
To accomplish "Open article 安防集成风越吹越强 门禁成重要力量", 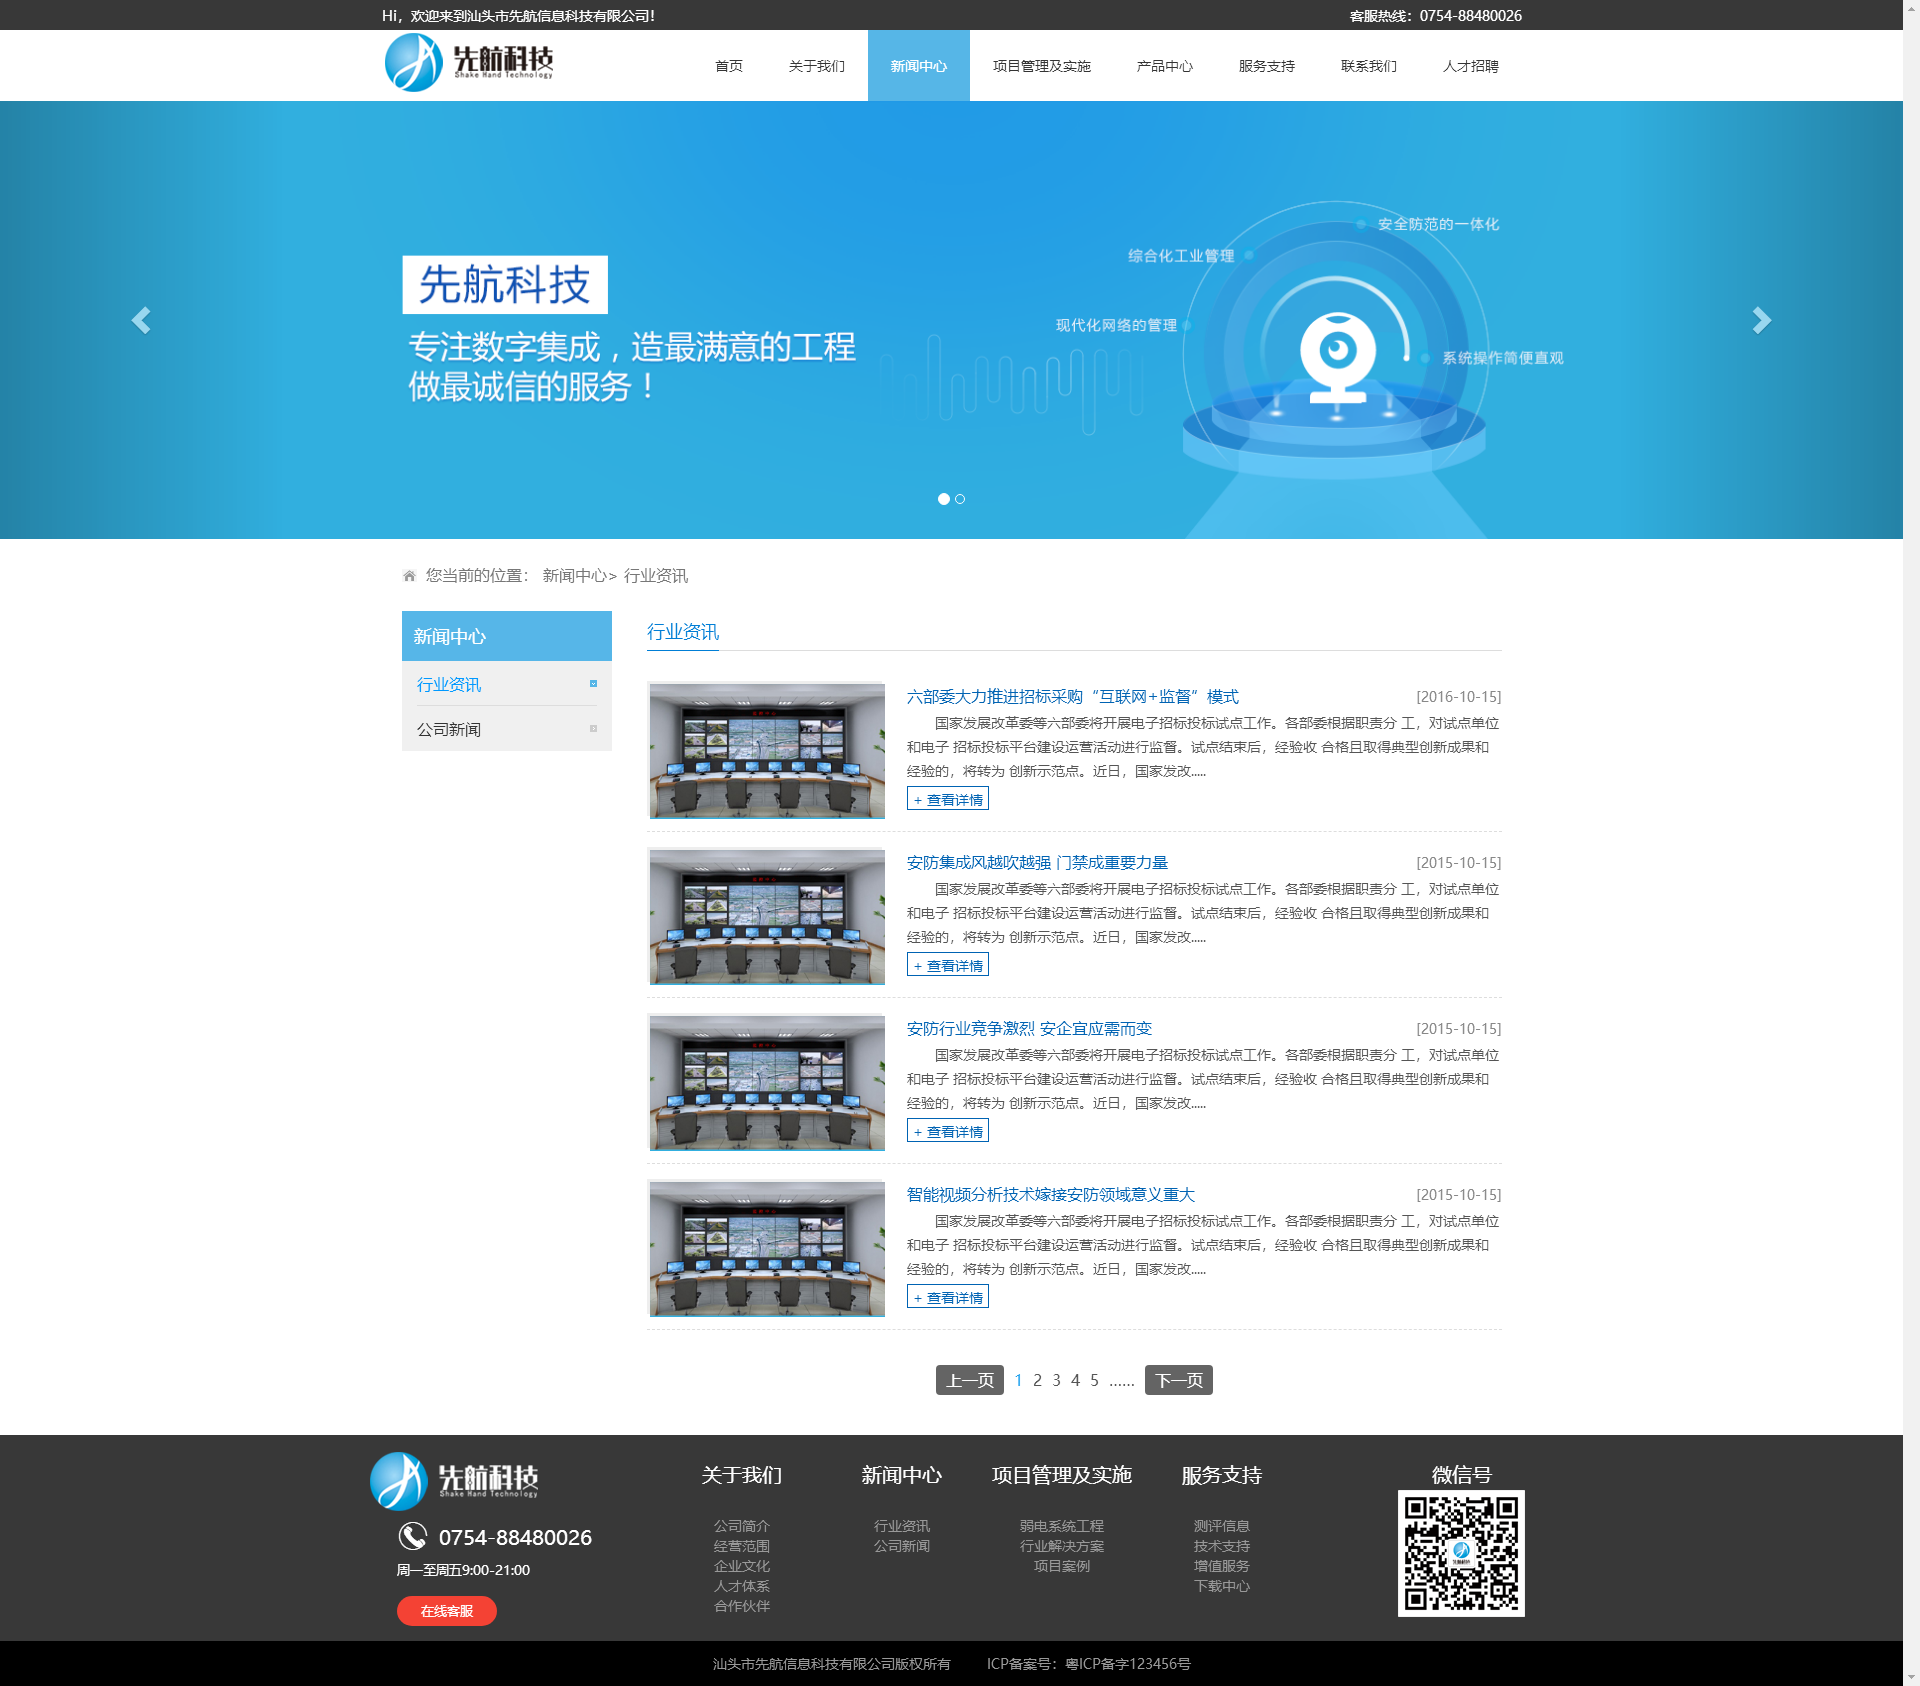I will (1037, 863).
